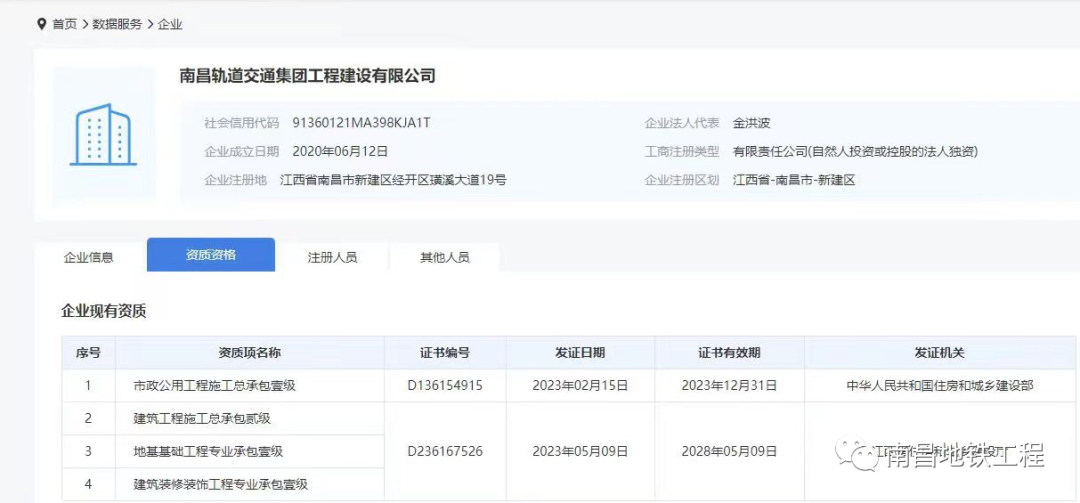Click company name 南昌轨道交通集团工程建设有限公司

click(x=307, y=75)
